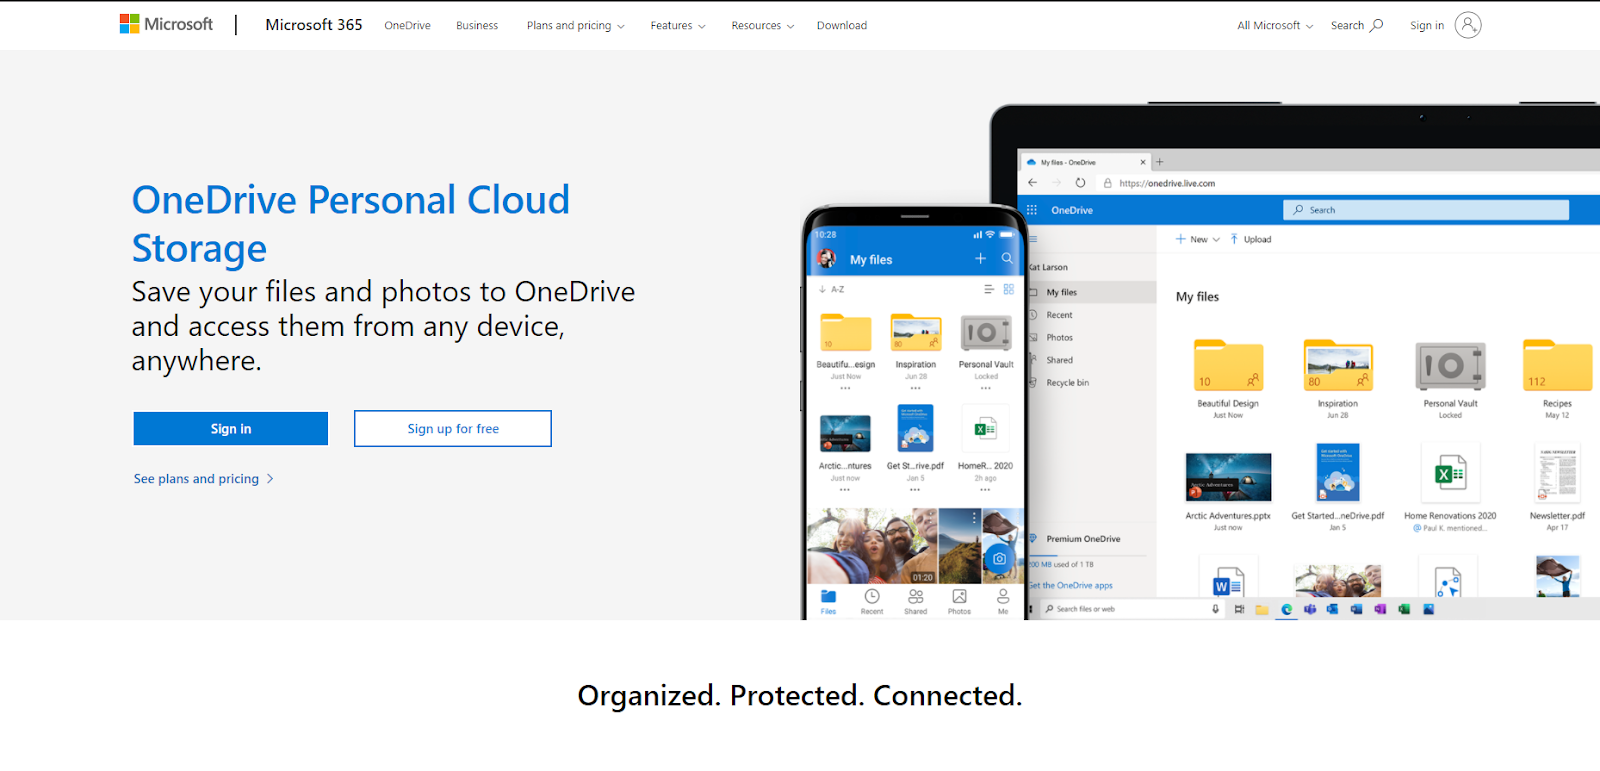This screenshot has height=771, width=1600.
Task: Select the Files tab on phone
Action: [829, 601]
